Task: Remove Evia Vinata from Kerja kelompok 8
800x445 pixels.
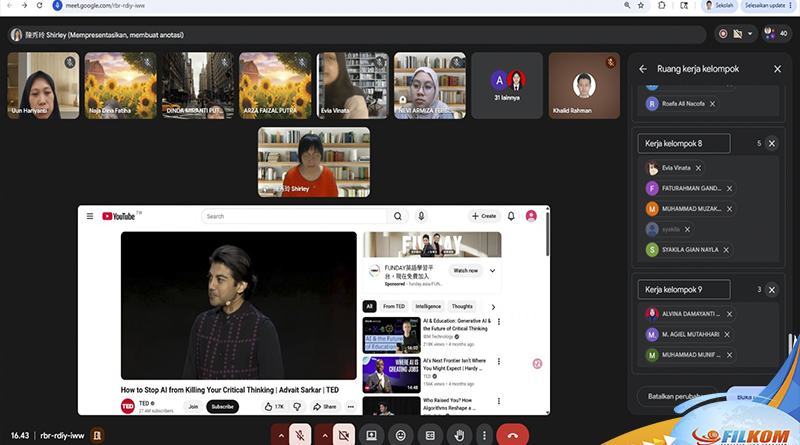Action: 698,168
